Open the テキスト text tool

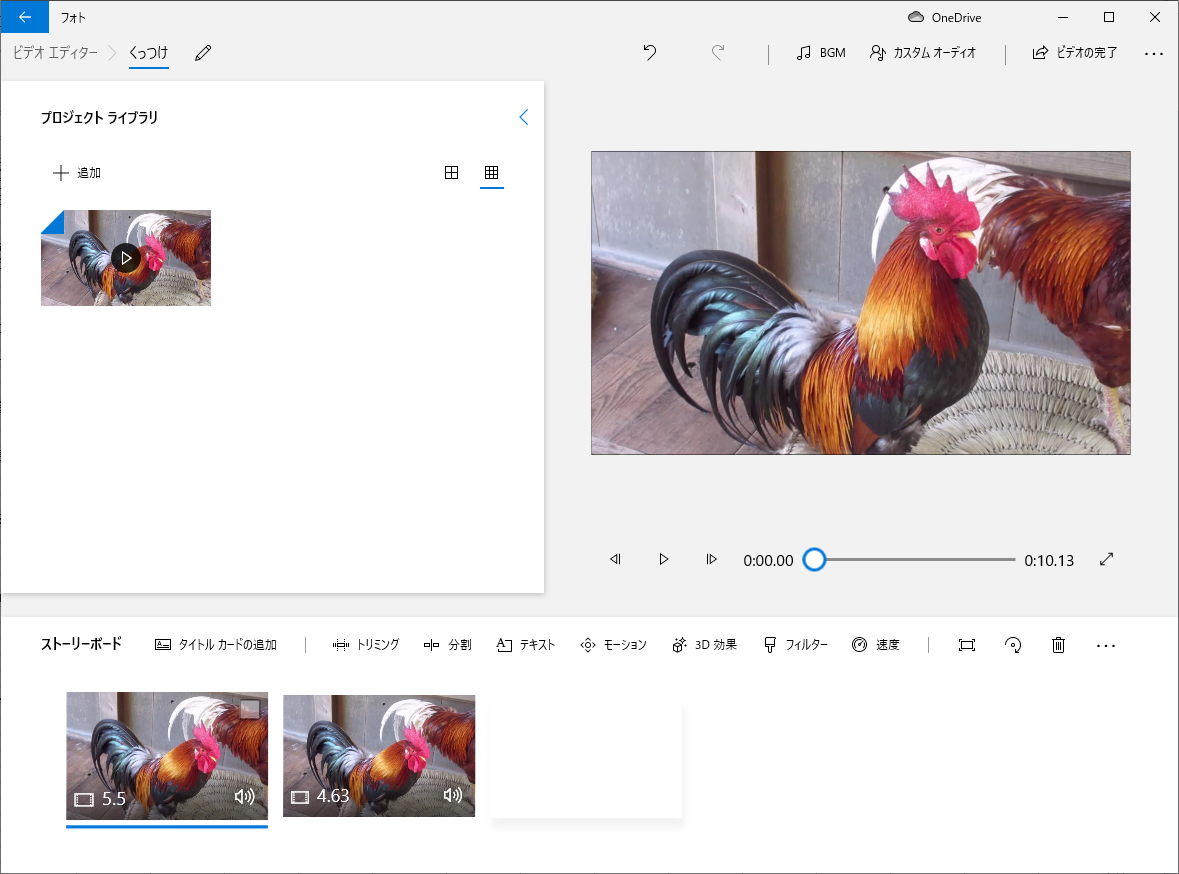(526, 645)
